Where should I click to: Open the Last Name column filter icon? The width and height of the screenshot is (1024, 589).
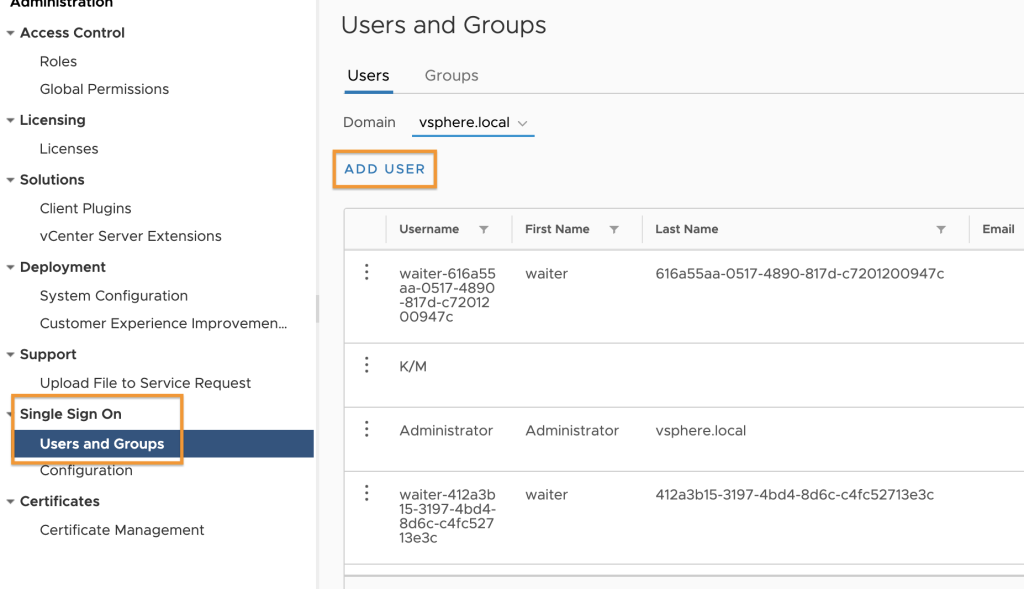(941, 229)
